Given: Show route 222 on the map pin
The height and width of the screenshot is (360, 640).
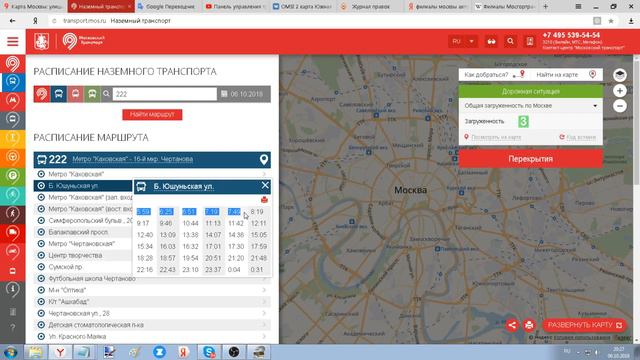Looking at the screenshot, I should click(x=264, y=160).
